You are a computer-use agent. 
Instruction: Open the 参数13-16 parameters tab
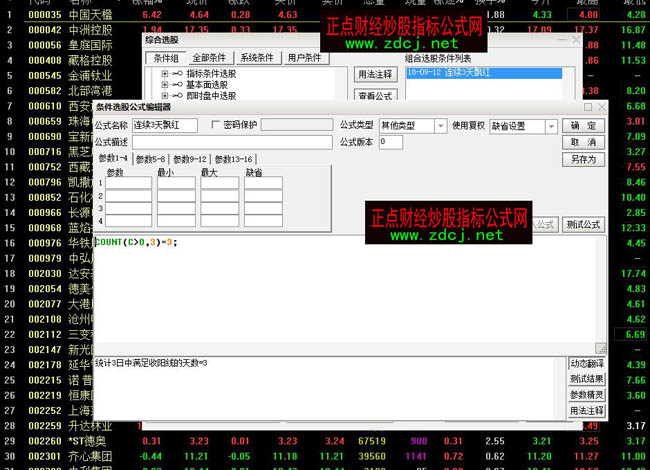[x=231, y=159]
